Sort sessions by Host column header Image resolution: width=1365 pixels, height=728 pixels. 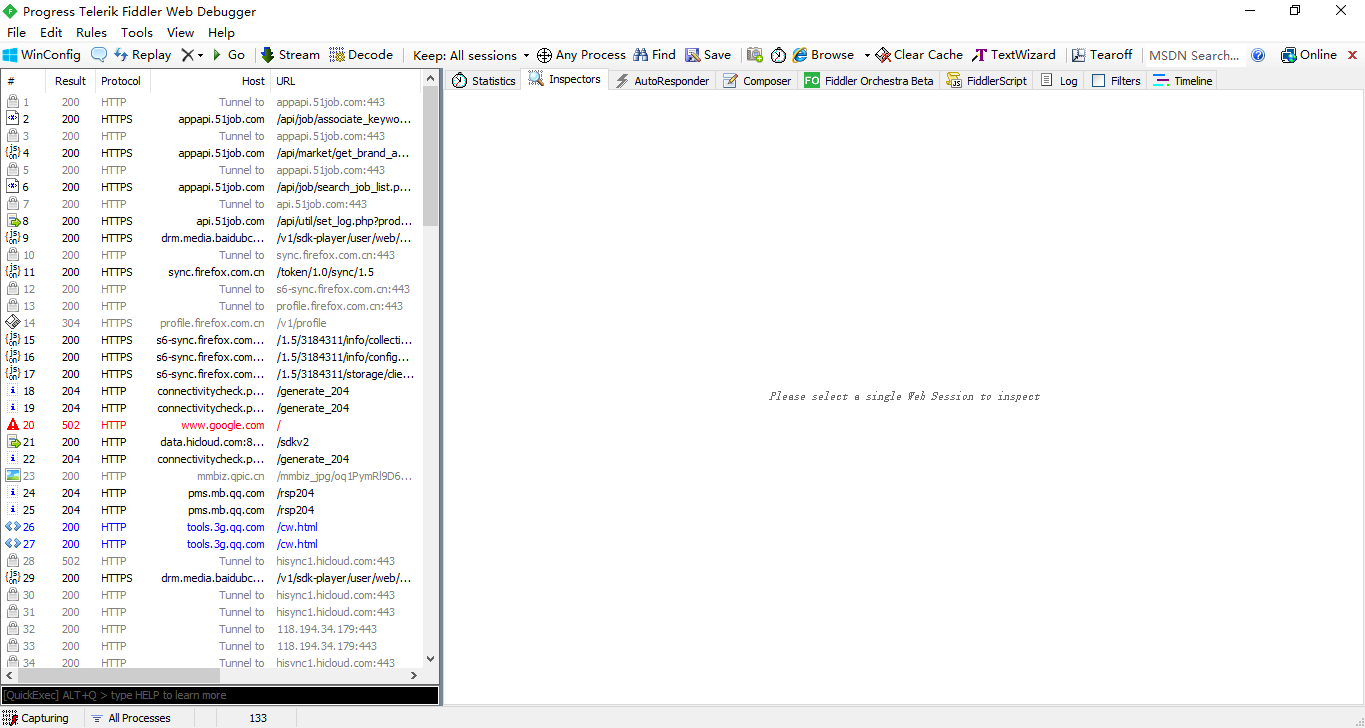210,81
